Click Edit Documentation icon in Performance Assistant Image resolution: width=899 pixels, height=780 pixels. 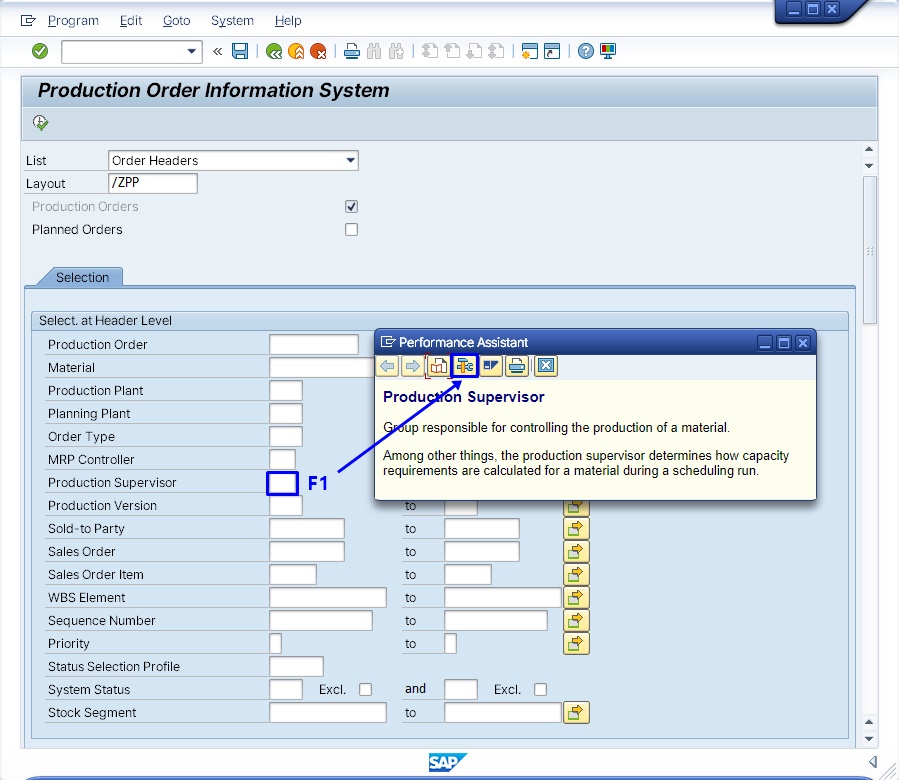[x=491, y=366]
